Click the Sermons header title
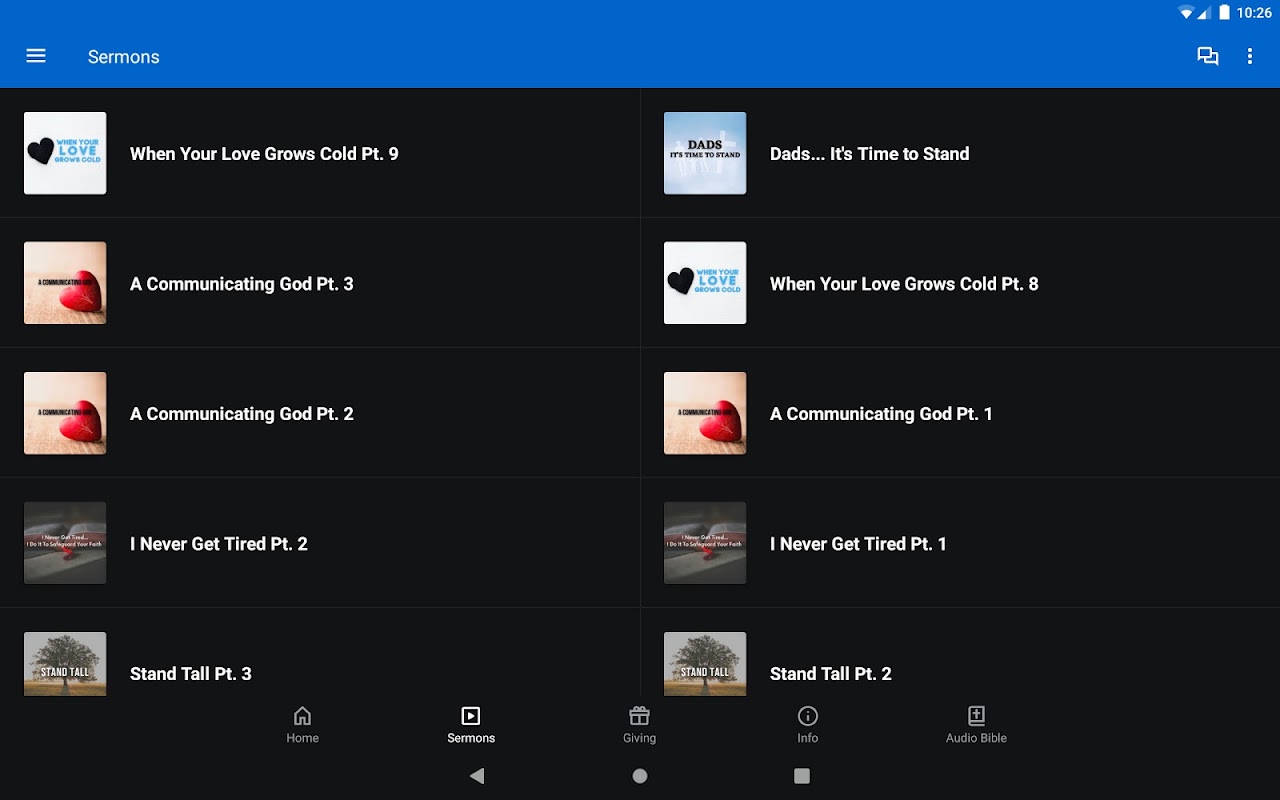Screen dimensions: 1280x800 pyautogui.click(x=124, y=57)
